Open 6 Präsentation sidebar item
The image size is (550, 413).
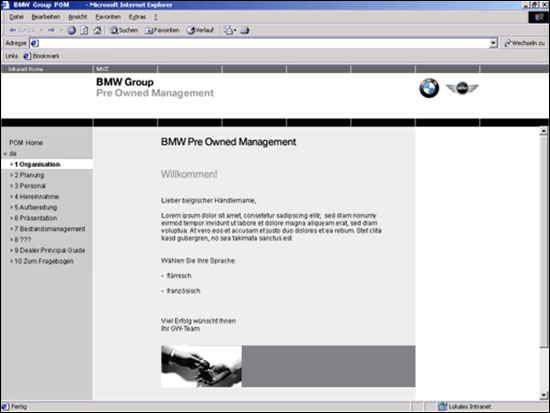point(35,218)
